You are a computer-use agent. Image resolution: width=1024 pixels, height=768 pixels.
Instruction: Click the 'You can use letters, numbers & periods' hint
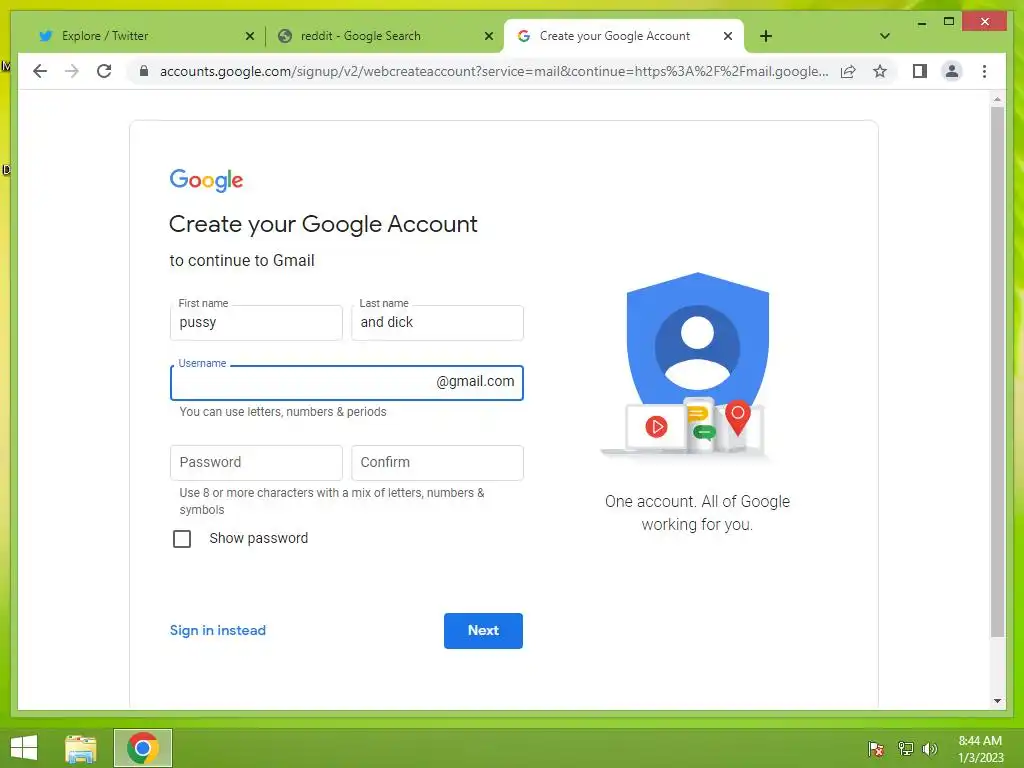[x=283, y=412]
